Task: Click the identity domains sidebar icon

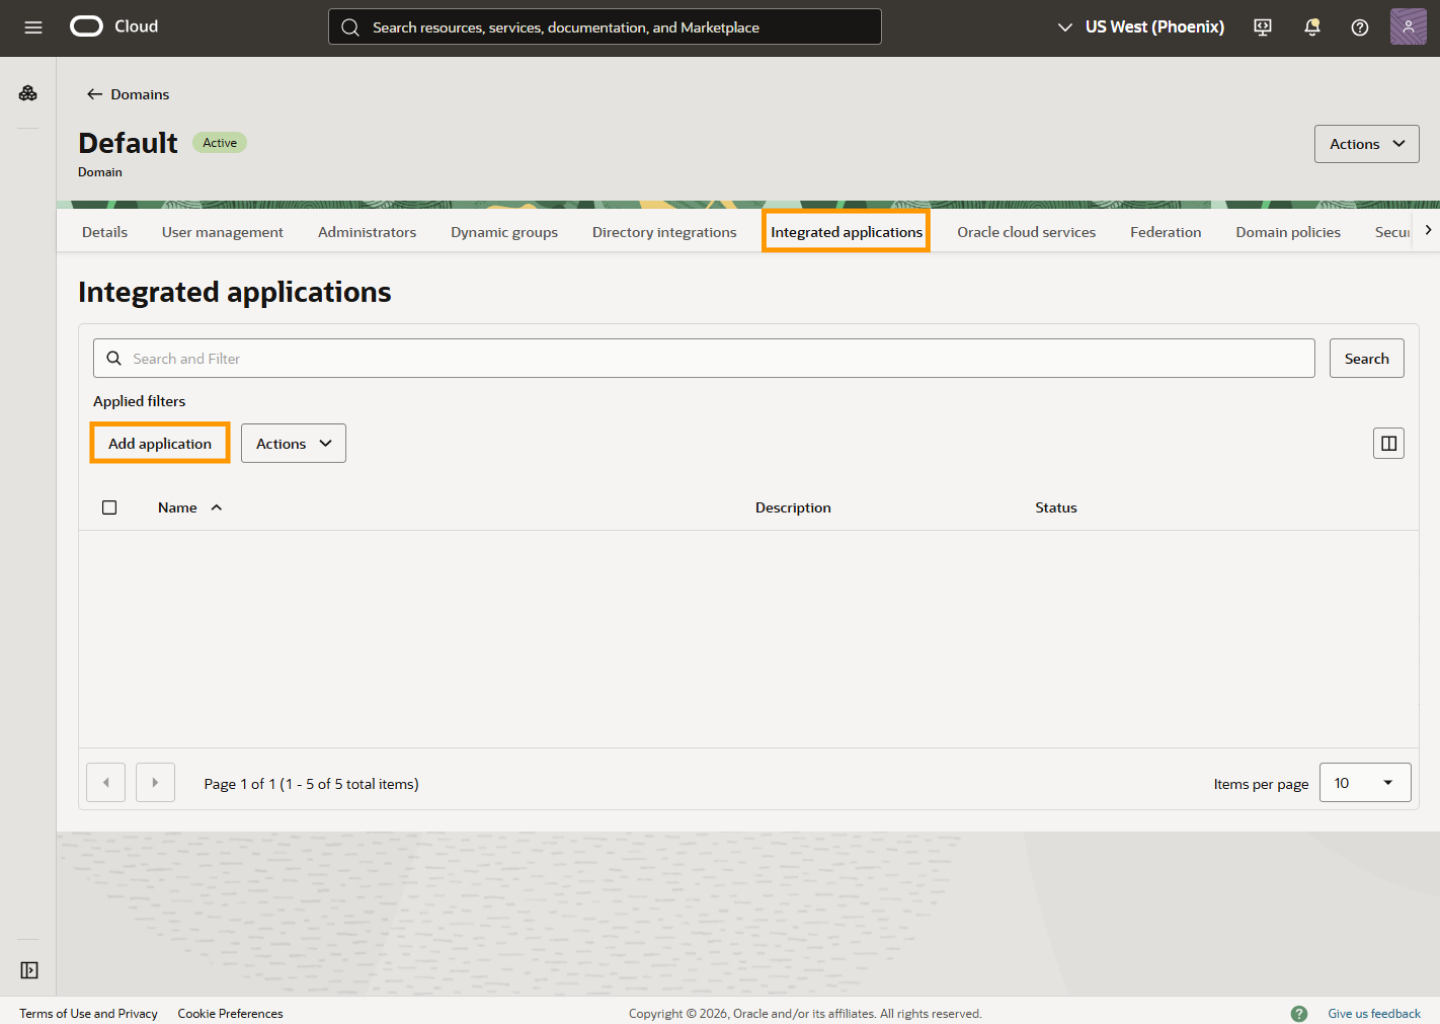Action: [28, 93]
